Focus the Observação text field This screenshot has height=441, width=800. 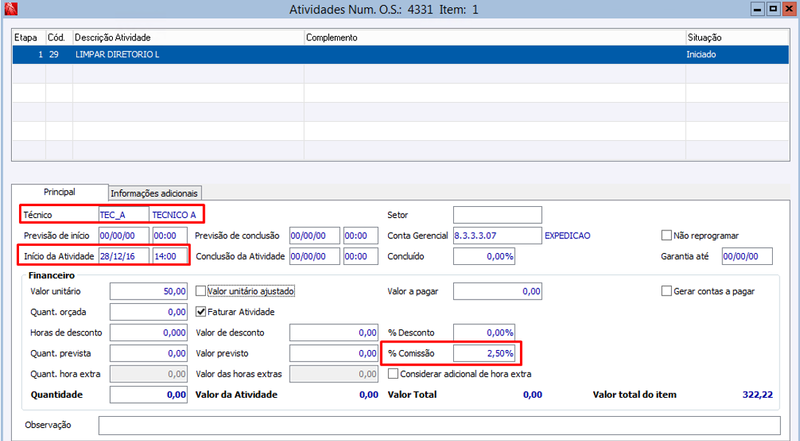tap(439, 425)
